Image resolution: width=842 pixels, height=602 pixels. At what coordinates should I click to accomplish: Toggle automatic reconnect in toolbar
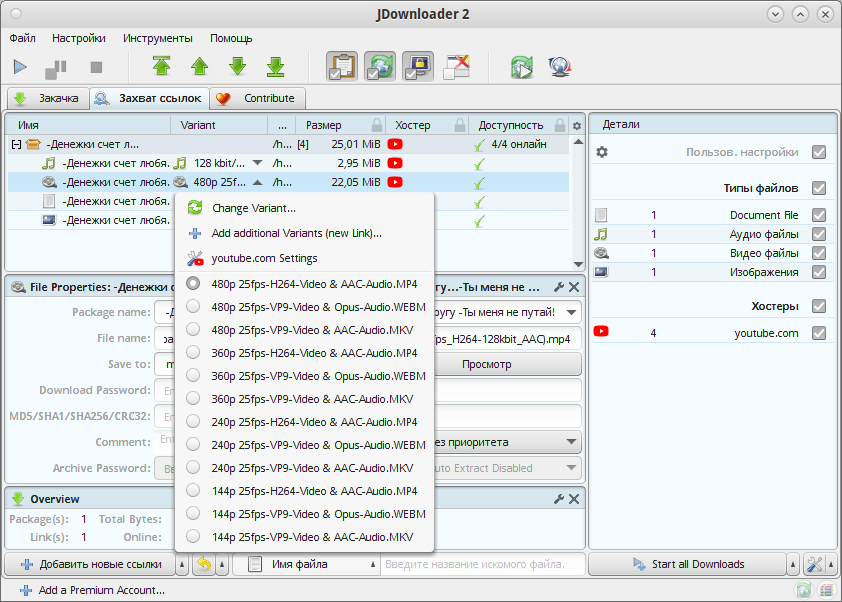[380, 67]
